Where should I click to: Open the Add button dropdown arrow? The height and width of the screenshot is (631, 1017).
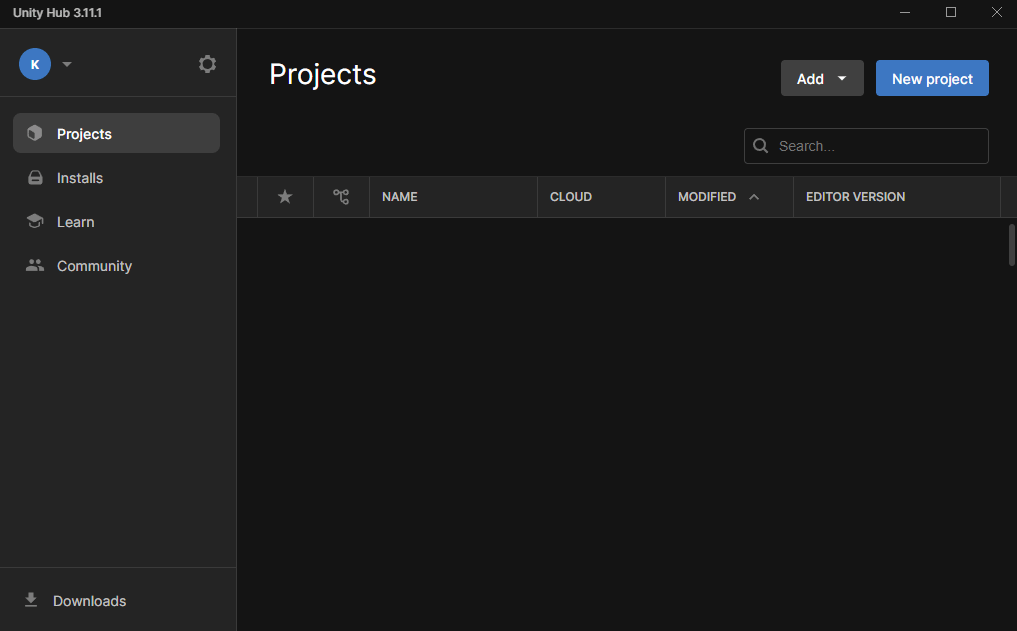[x=842, y=79]
